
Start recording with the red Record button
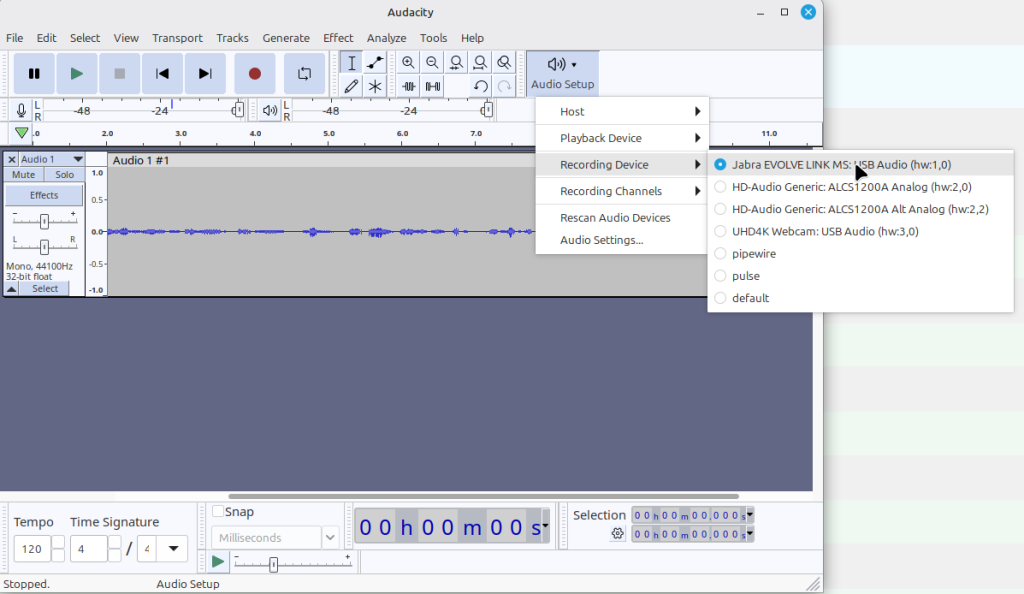pos(255,74)
